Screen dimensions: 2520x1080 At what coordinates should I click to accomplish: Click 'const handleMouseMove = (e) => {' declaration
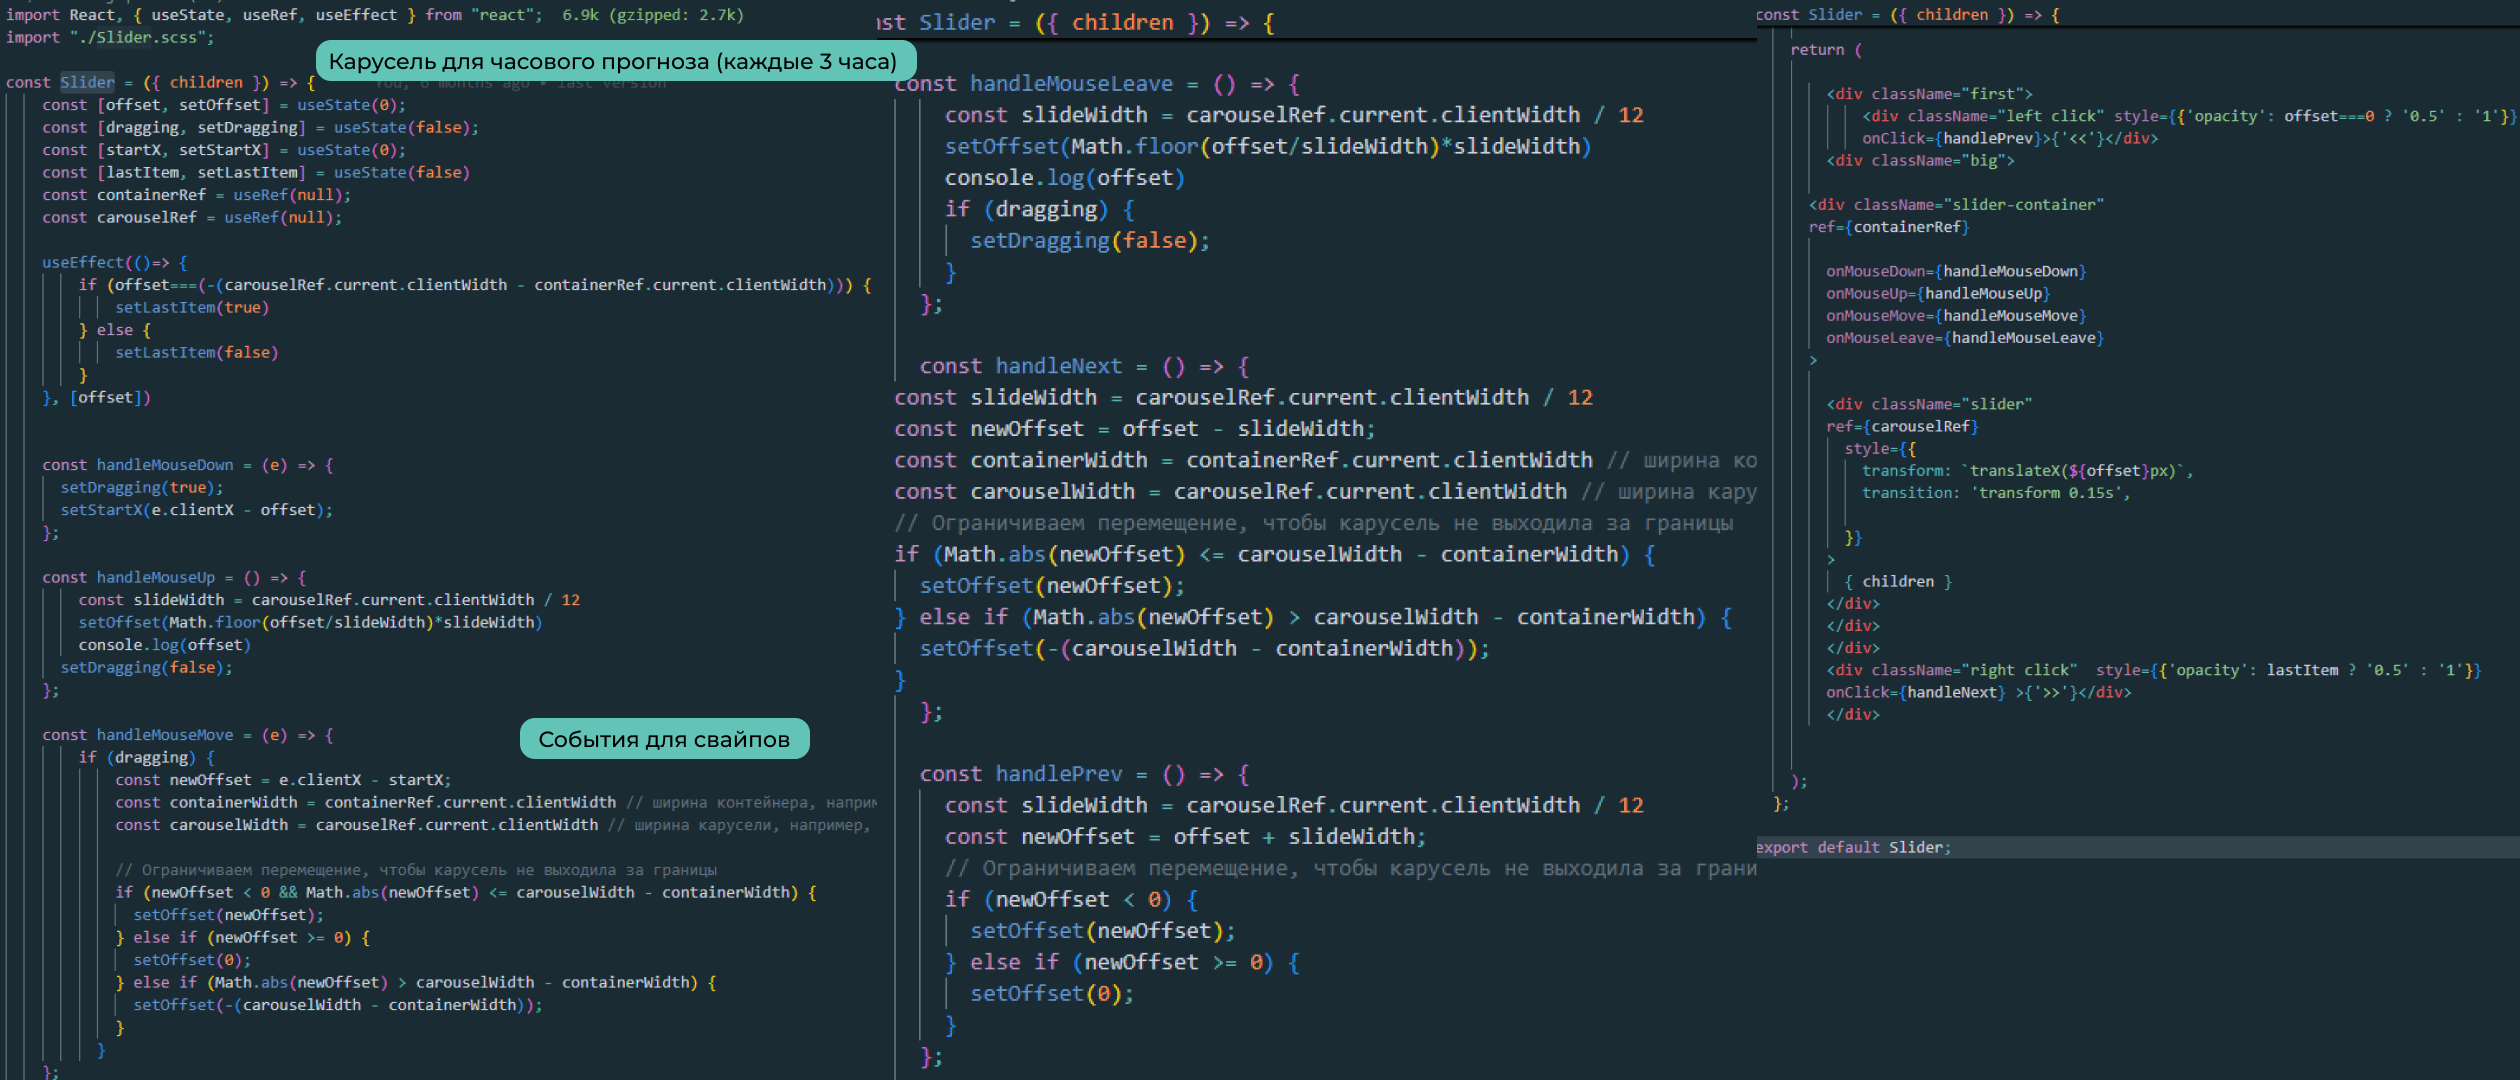pyautogui.click(x=188, y=735)
